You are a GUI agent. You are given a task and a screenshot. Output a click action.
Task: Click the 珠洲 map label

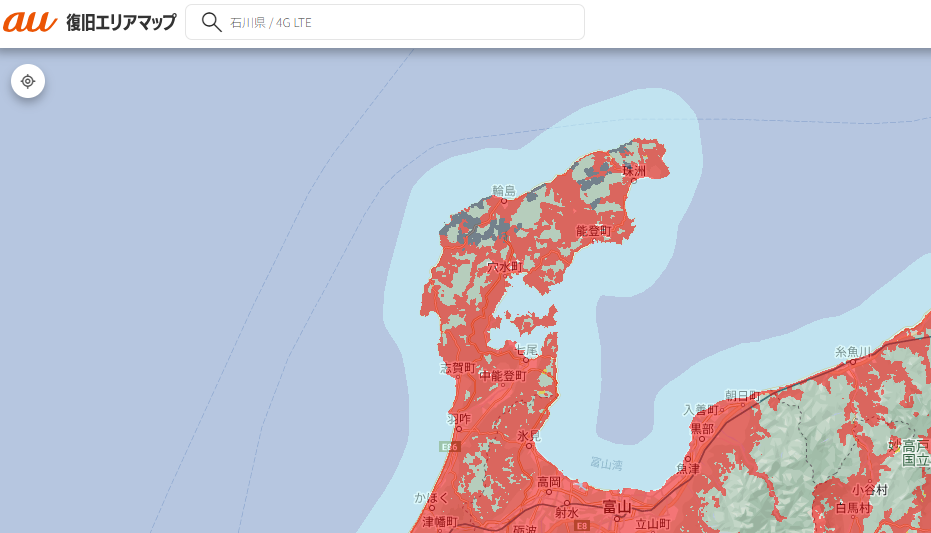coord(634,171)
